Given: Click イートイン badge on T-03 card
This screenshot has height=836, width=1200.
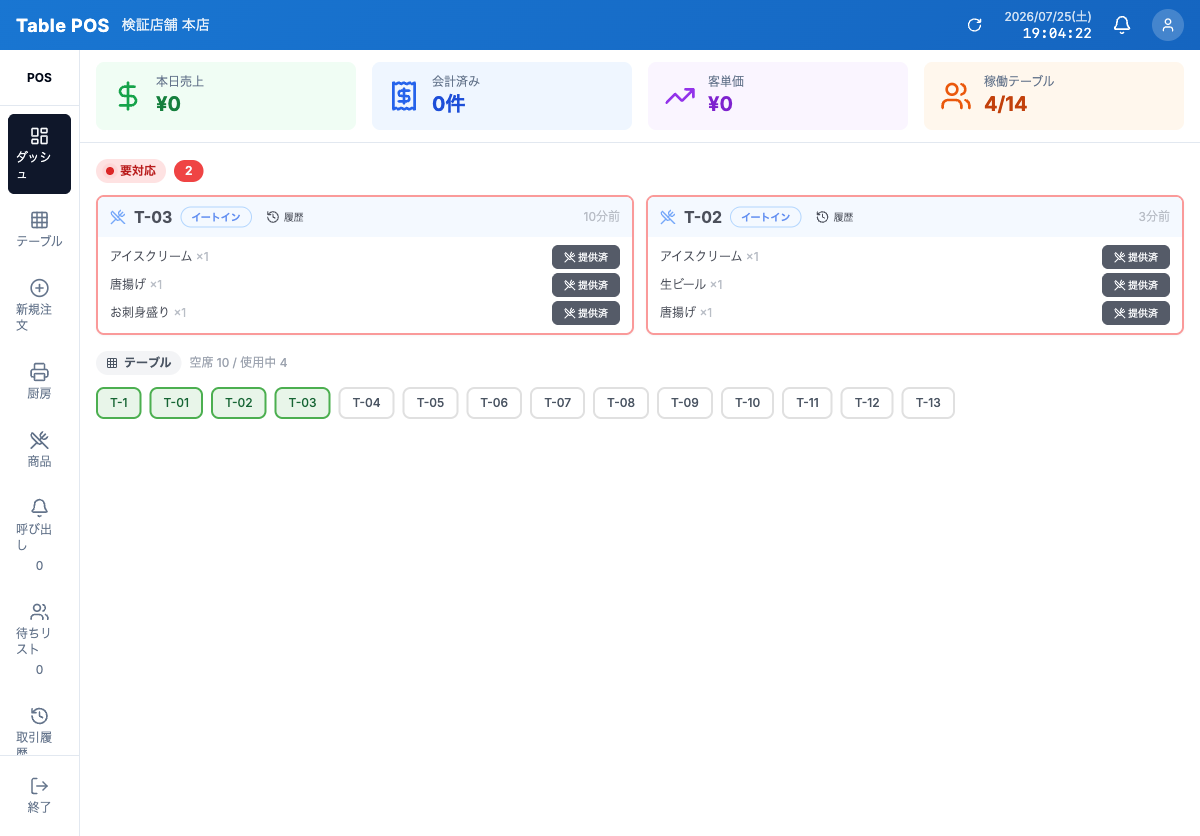Looking at the screenshot, I should 216,217.
